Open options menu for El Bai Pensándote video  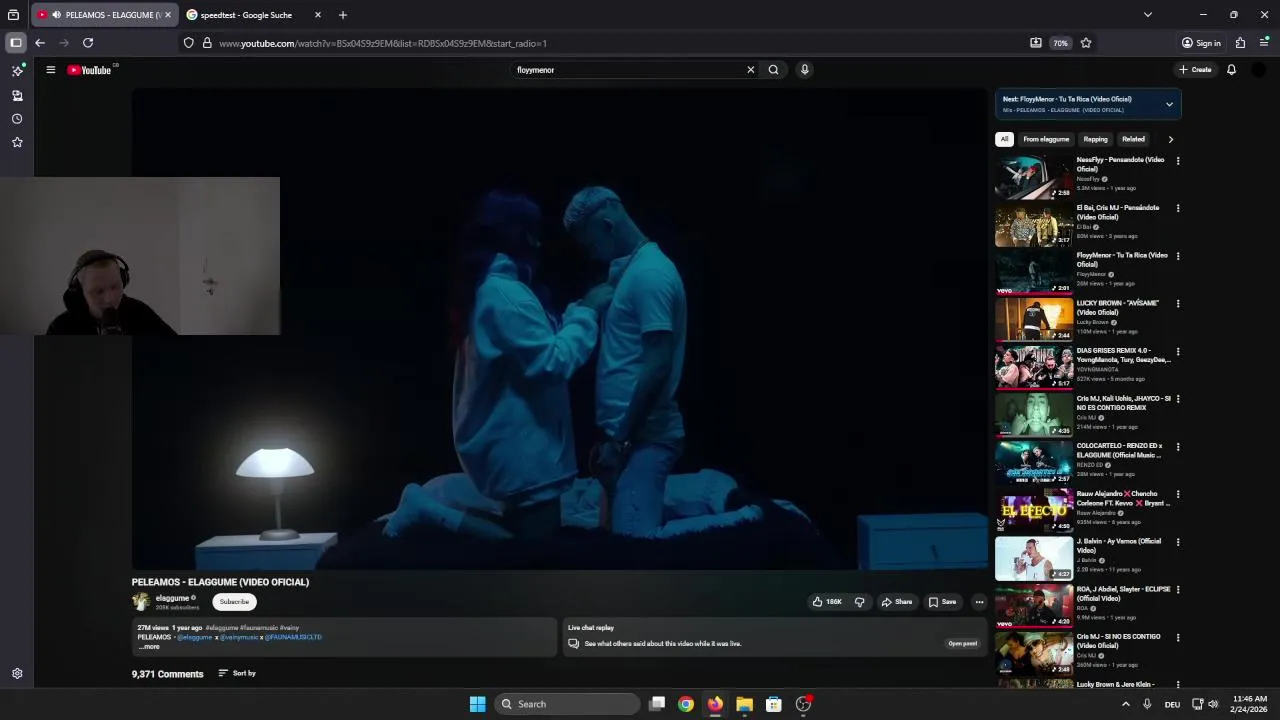click(x=1178, y=208)
